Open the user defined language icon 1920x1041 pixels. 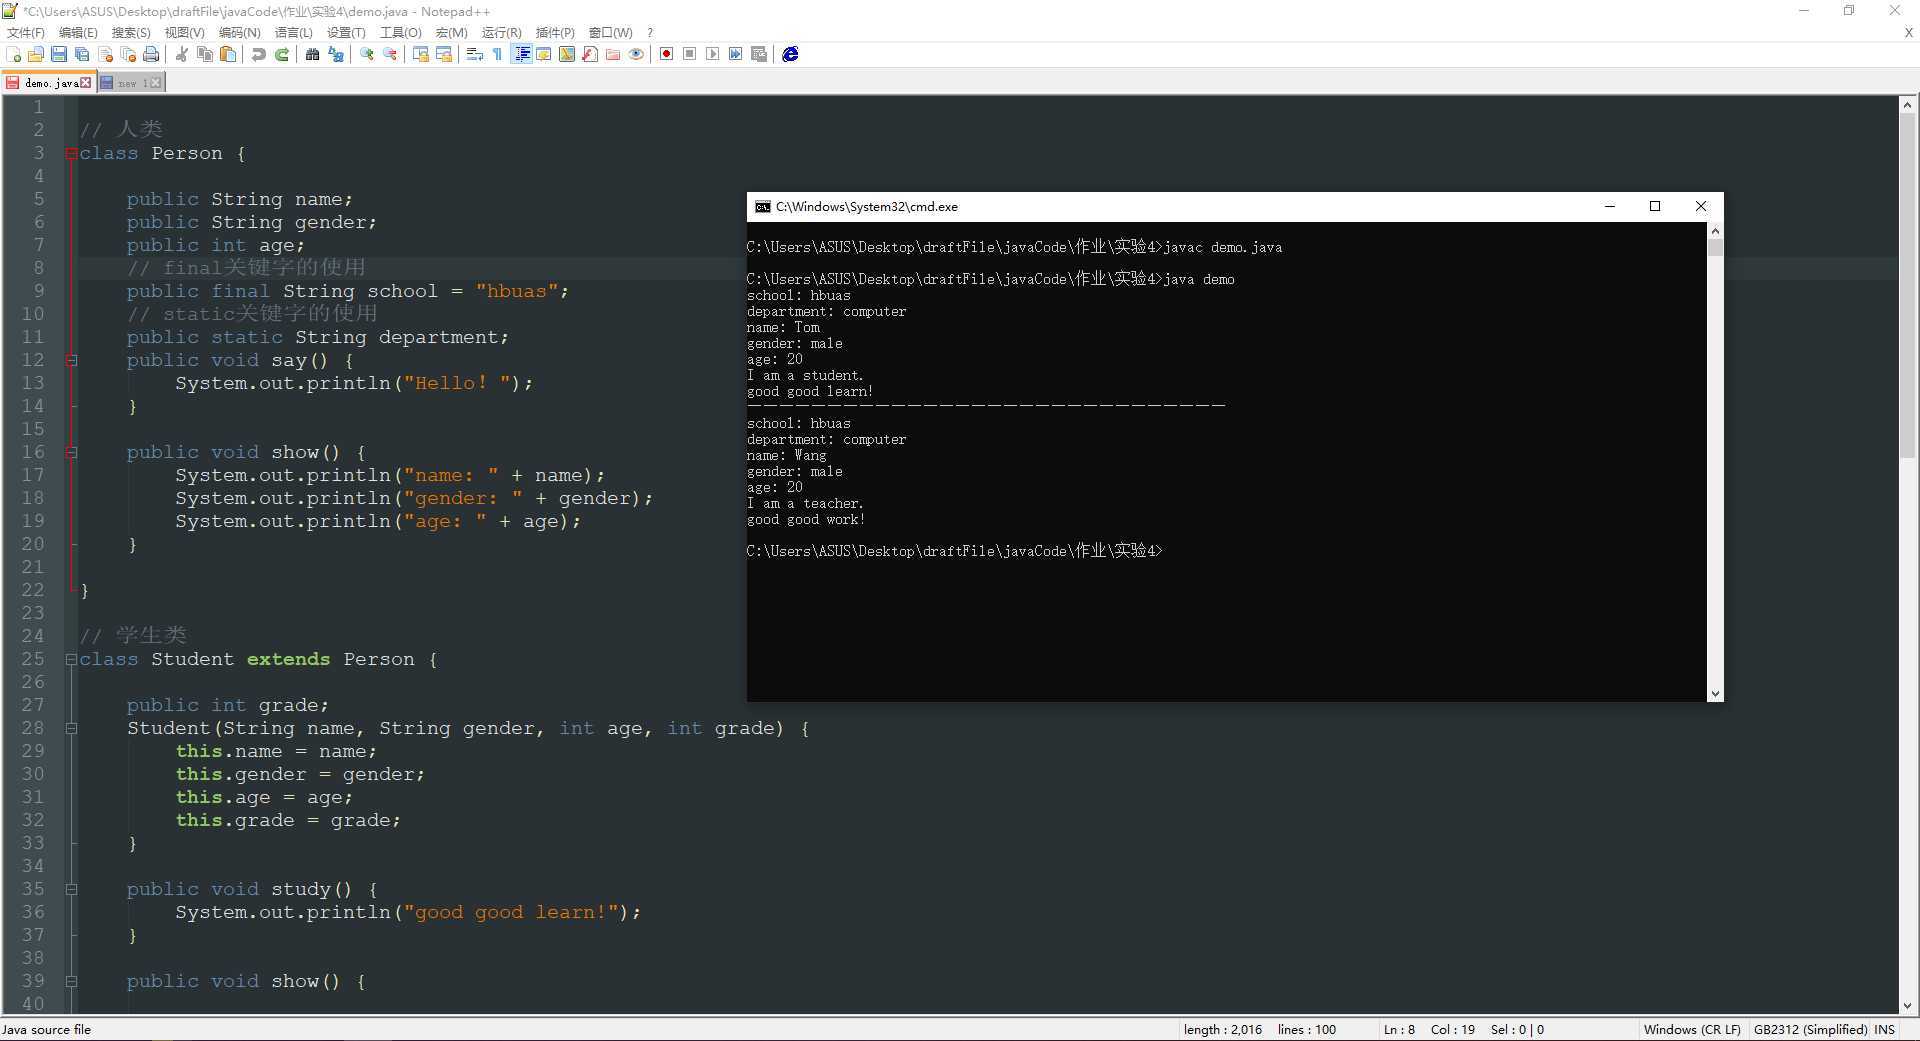544,54
